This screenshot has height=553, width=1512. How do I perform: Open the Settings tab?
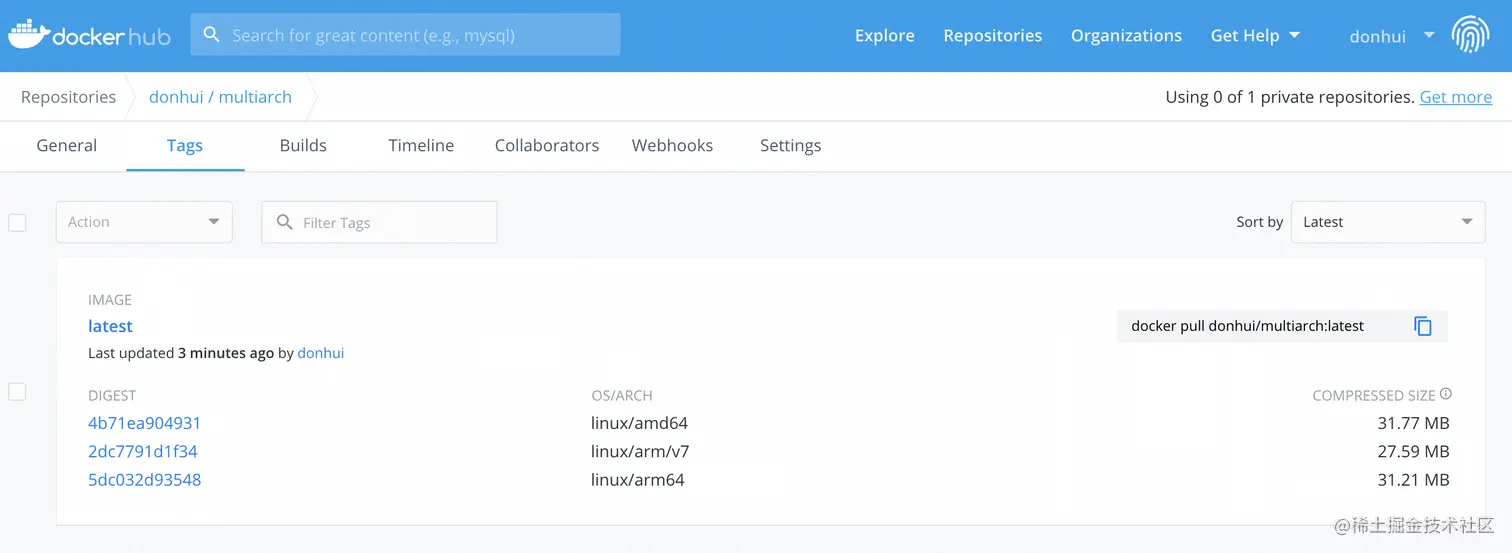tap(790, 145)
